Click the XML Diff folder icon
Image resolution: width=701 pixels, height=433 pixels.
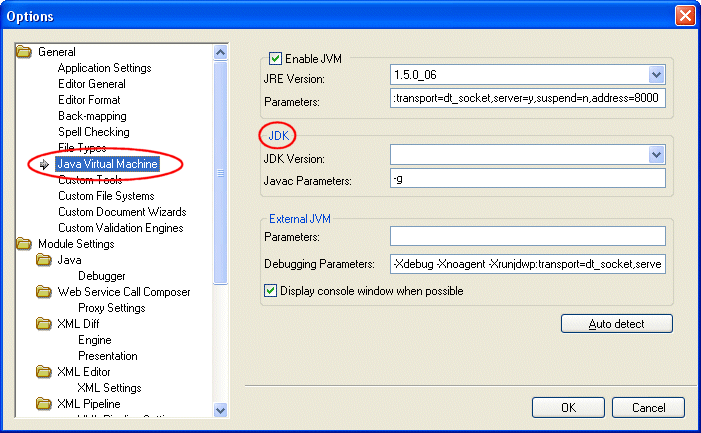(x=44, y=324)
